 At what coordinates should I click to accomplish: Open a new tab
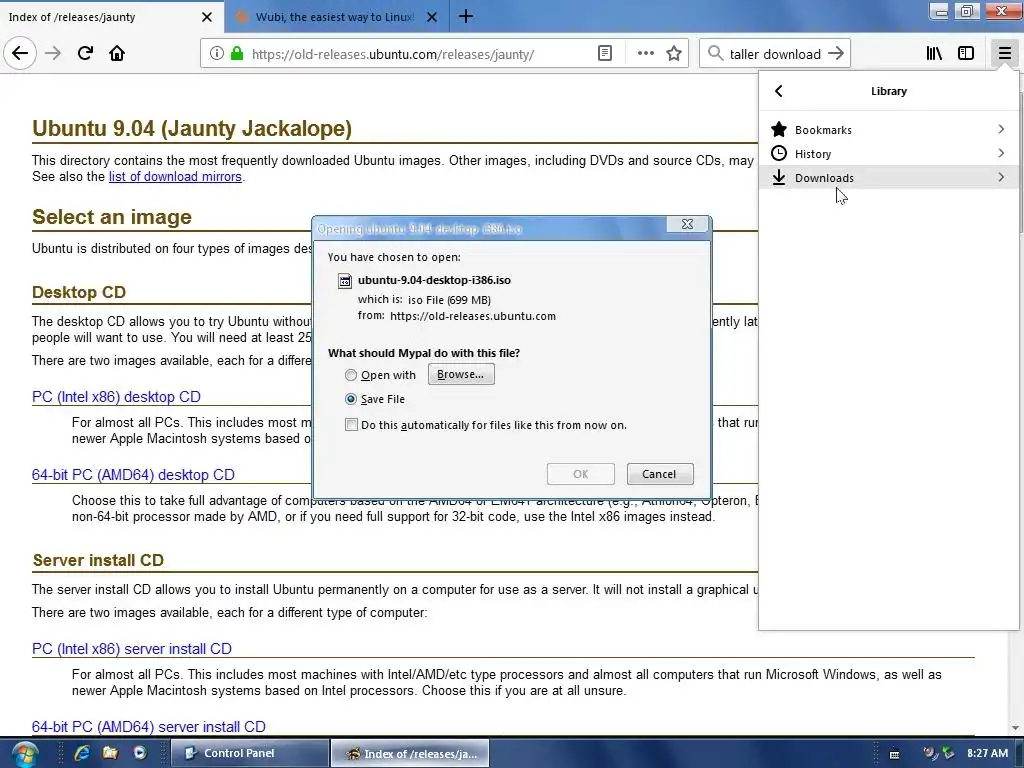click(466, 16)
